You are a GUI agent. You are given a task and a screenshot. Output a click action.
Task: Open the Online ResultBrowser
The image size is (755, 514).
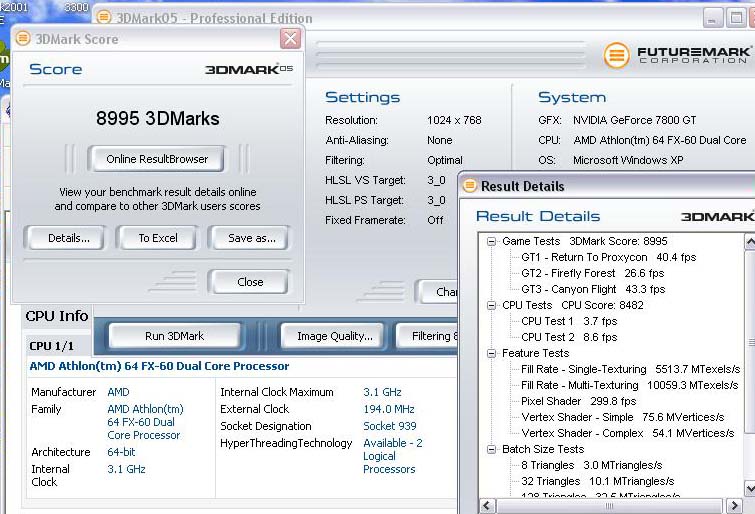pos(157,159)
